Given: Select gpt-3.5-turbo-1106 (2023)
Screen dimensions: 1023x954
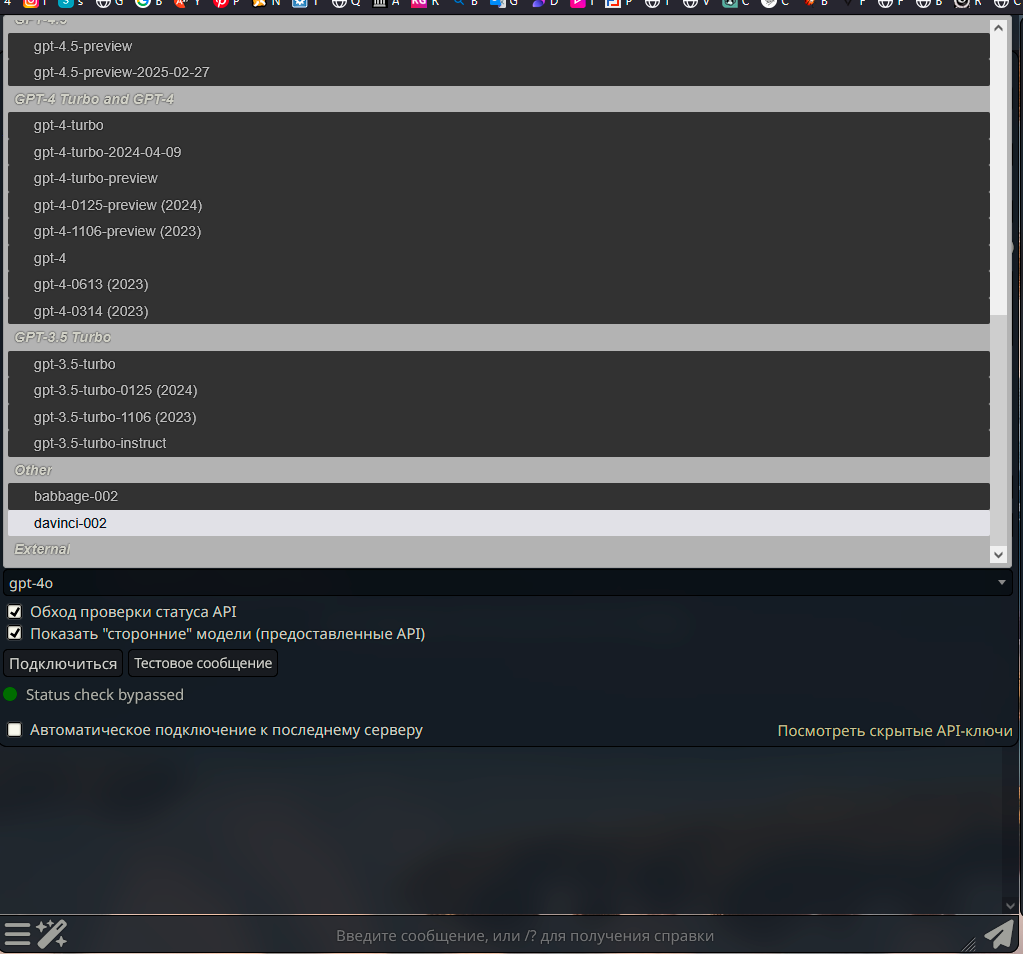Looking at the screenshot, I should click(x=498, y=417).
